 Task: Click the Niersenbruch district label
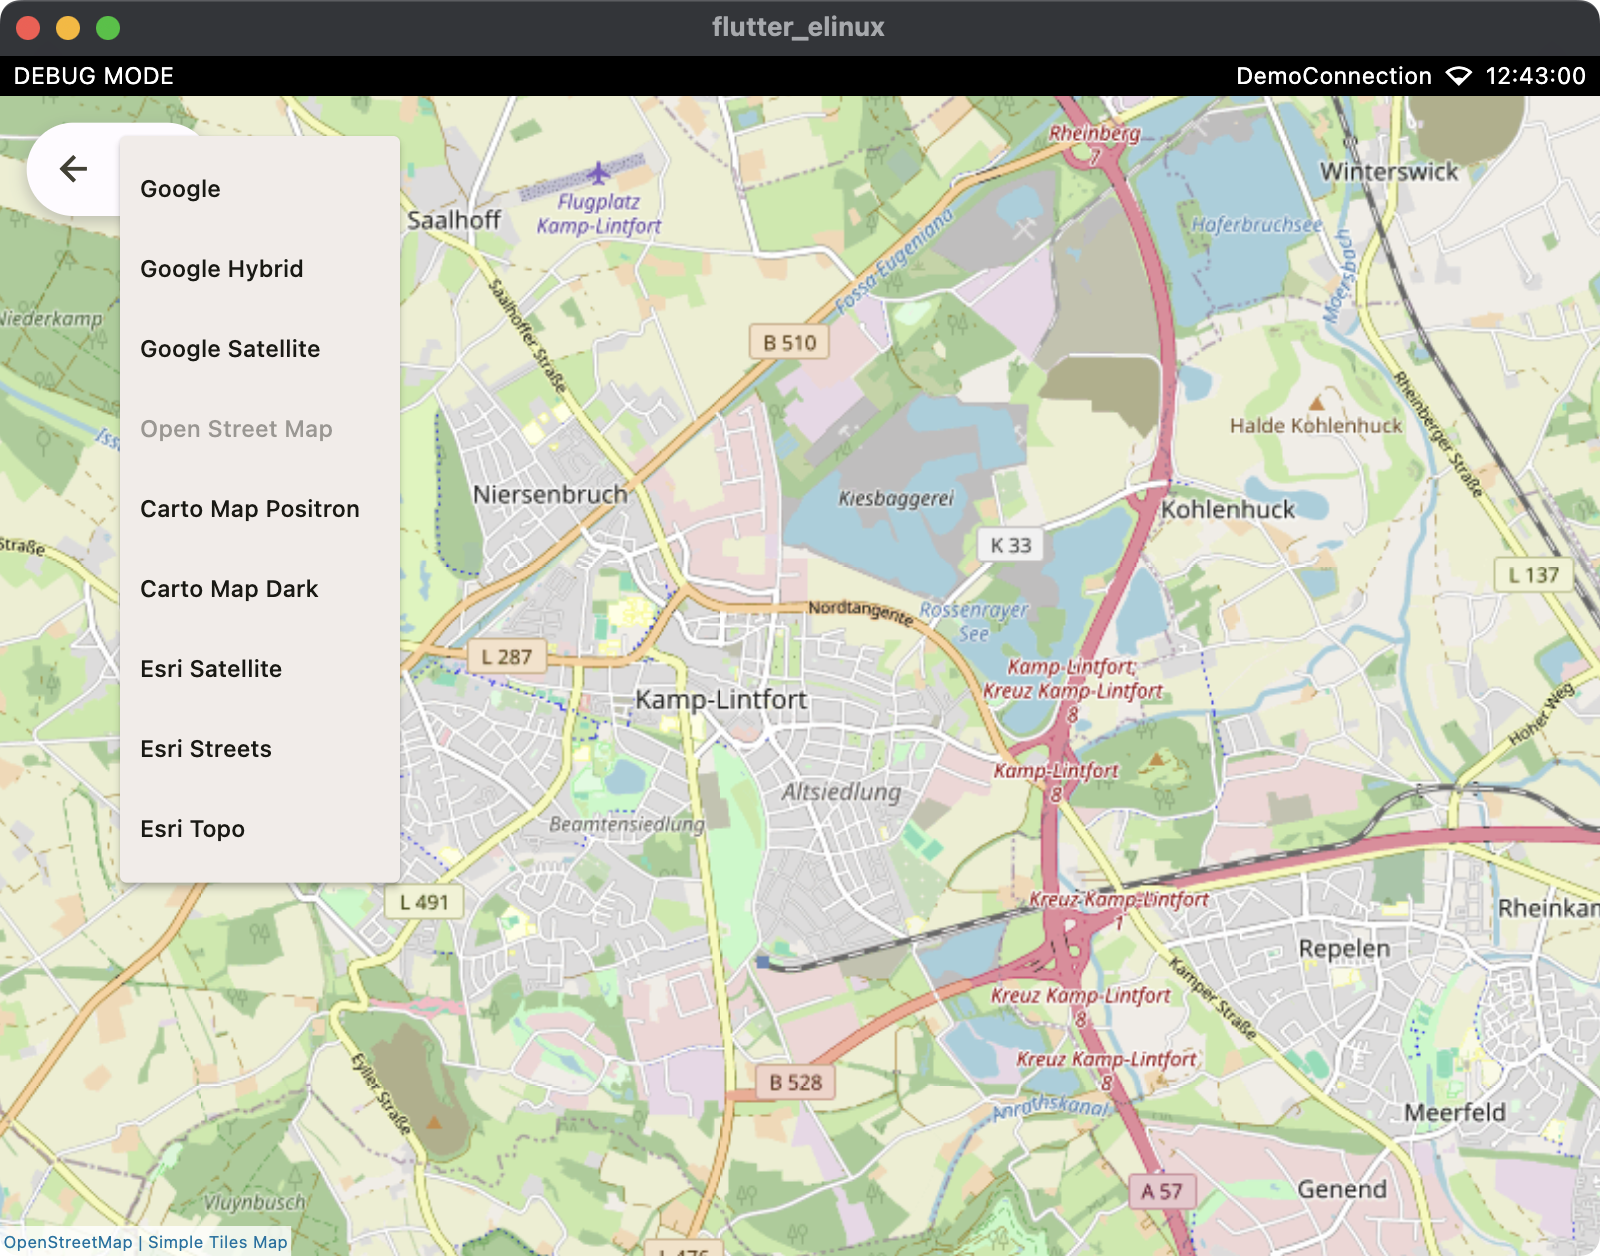click(550, 494)
